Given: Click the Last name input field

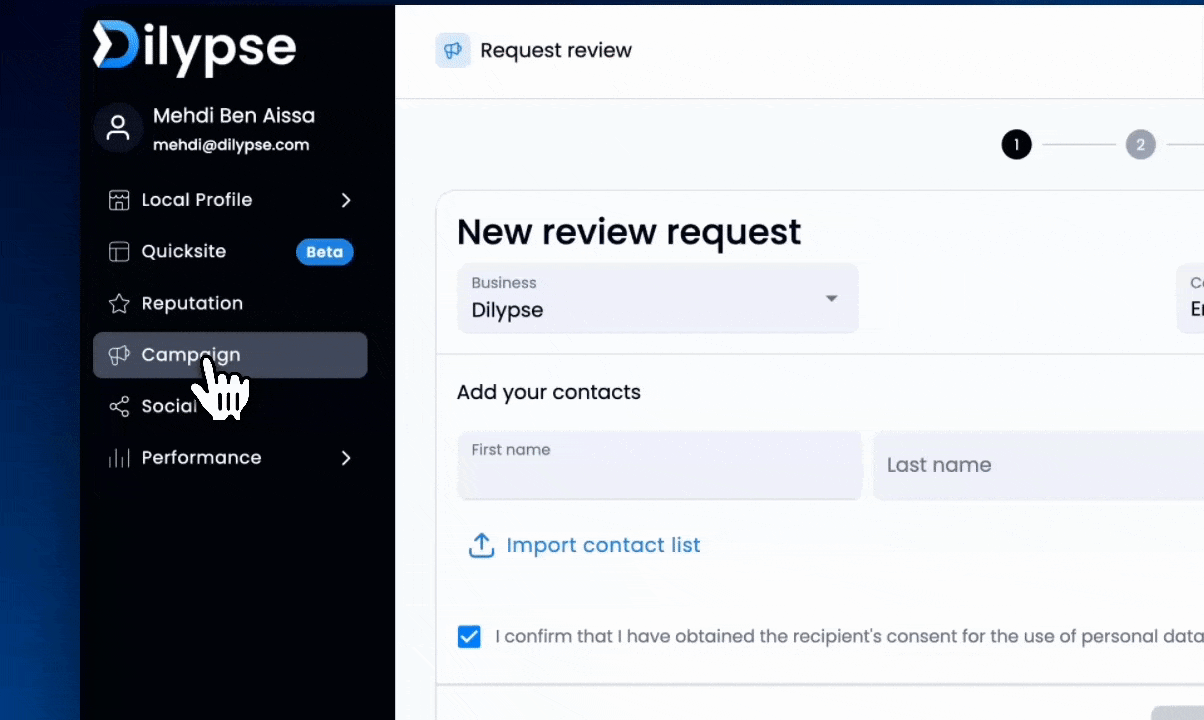Looking at the screenshot, I should coord(1038,465).
